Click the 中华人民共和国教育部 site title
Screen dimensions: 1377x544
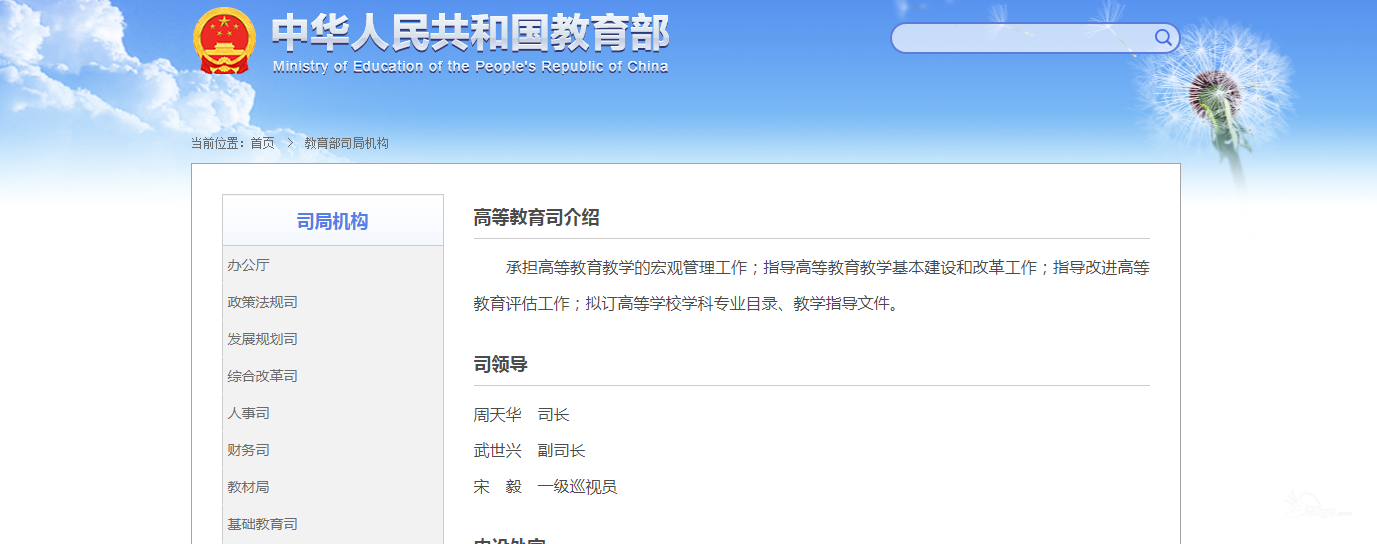(x=470, y=34)
